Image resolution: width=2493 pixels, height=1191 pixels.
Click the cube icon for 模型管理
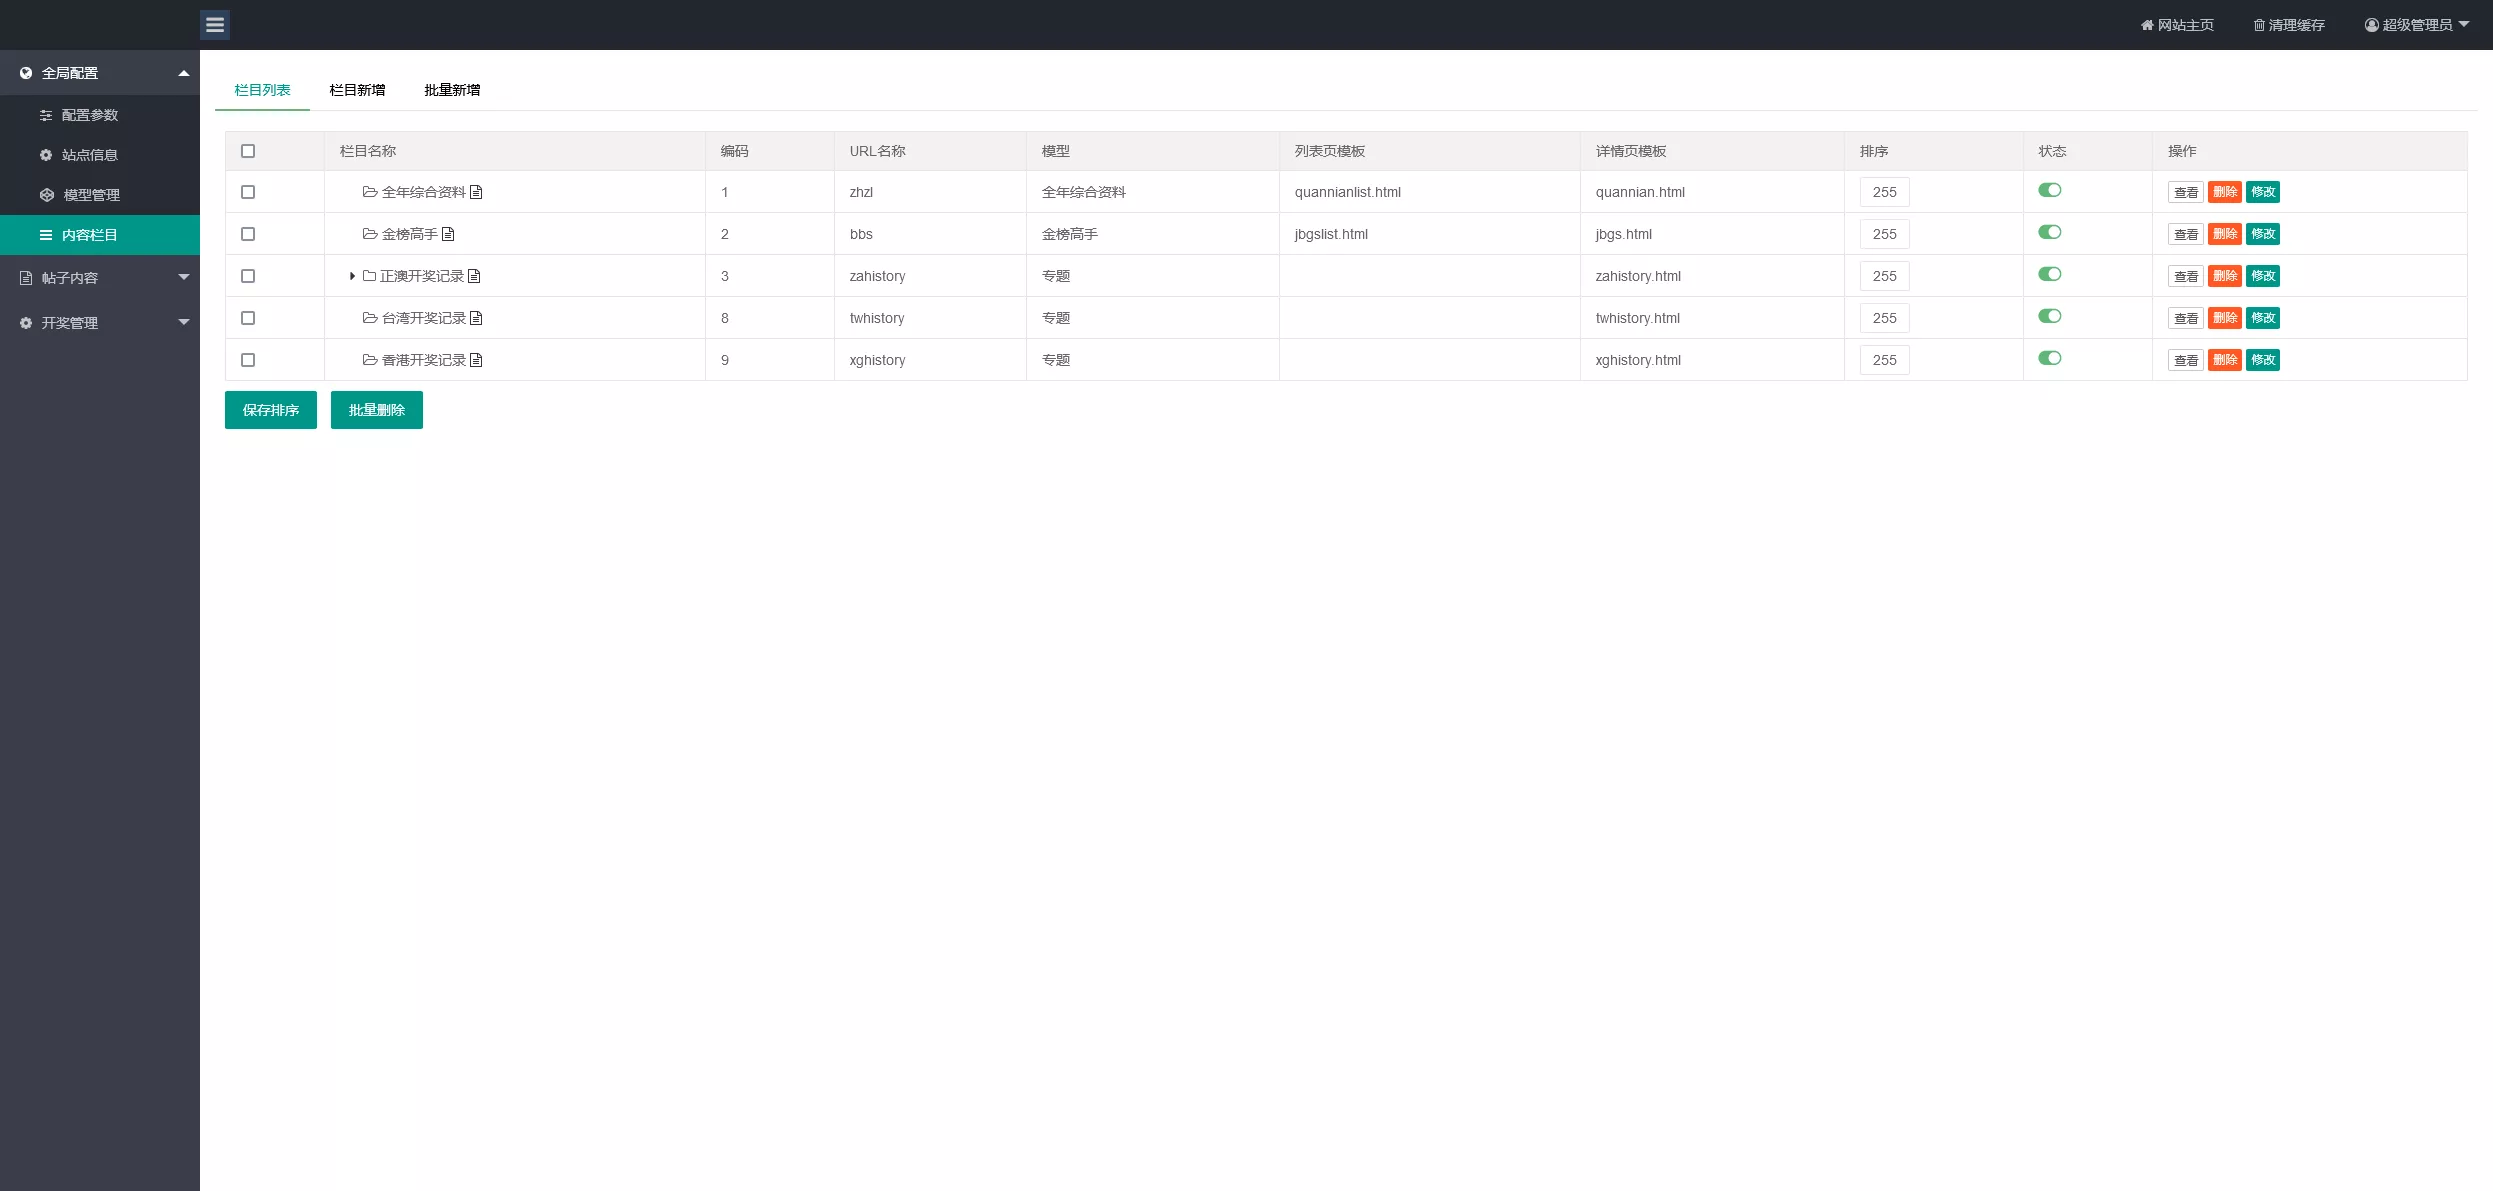coord(47,195)
